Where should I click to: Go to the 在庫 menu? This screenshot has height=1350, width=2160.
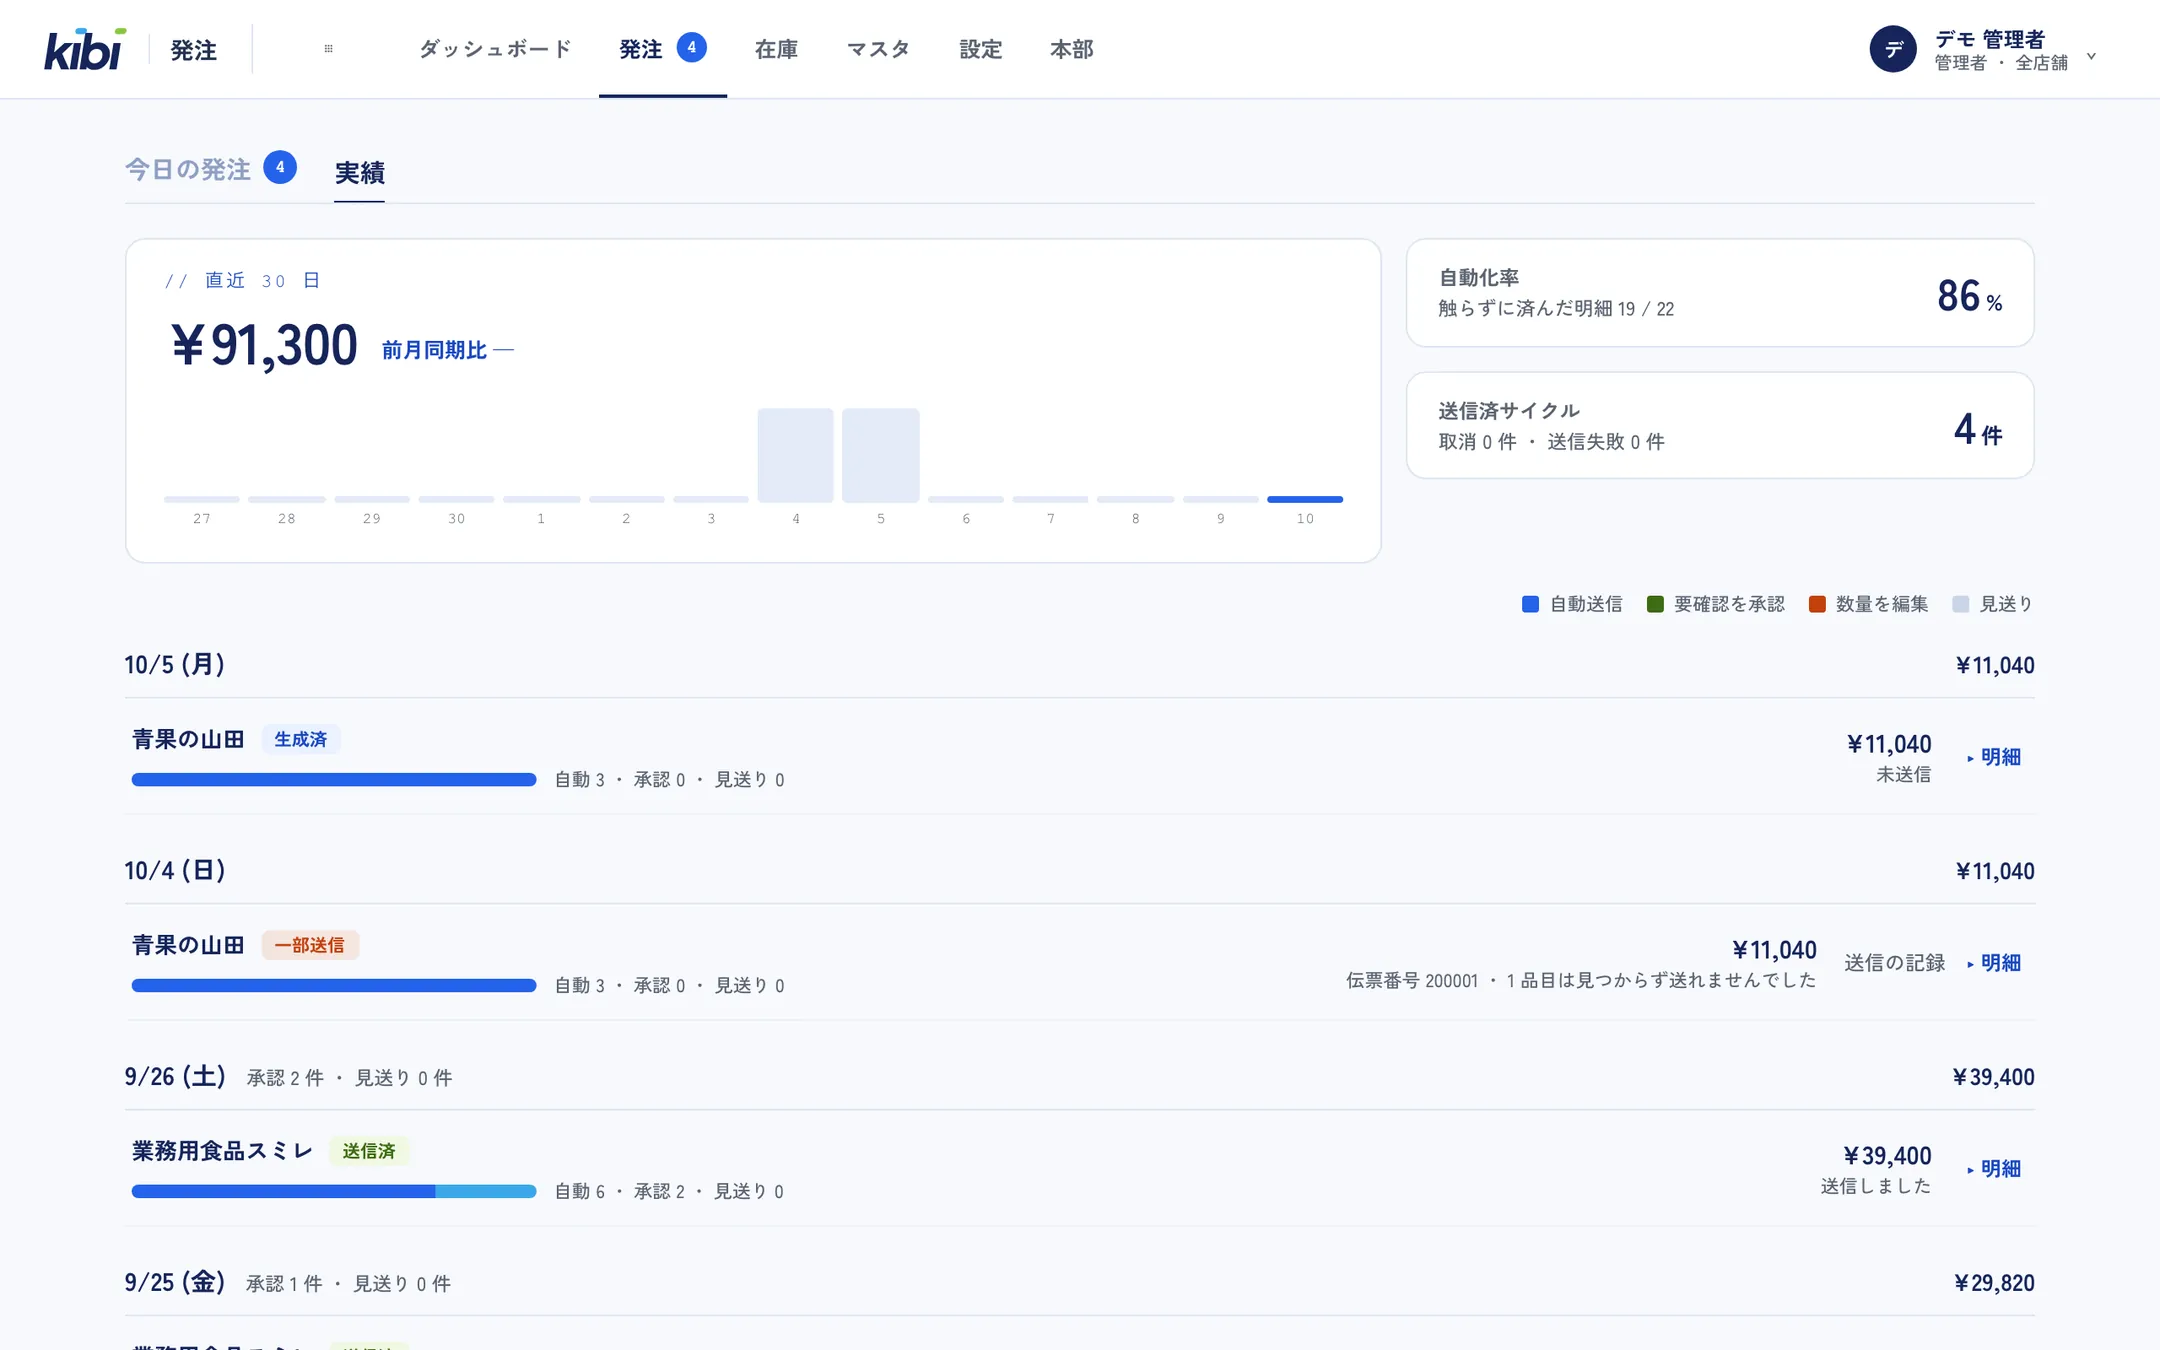point(776,49)
